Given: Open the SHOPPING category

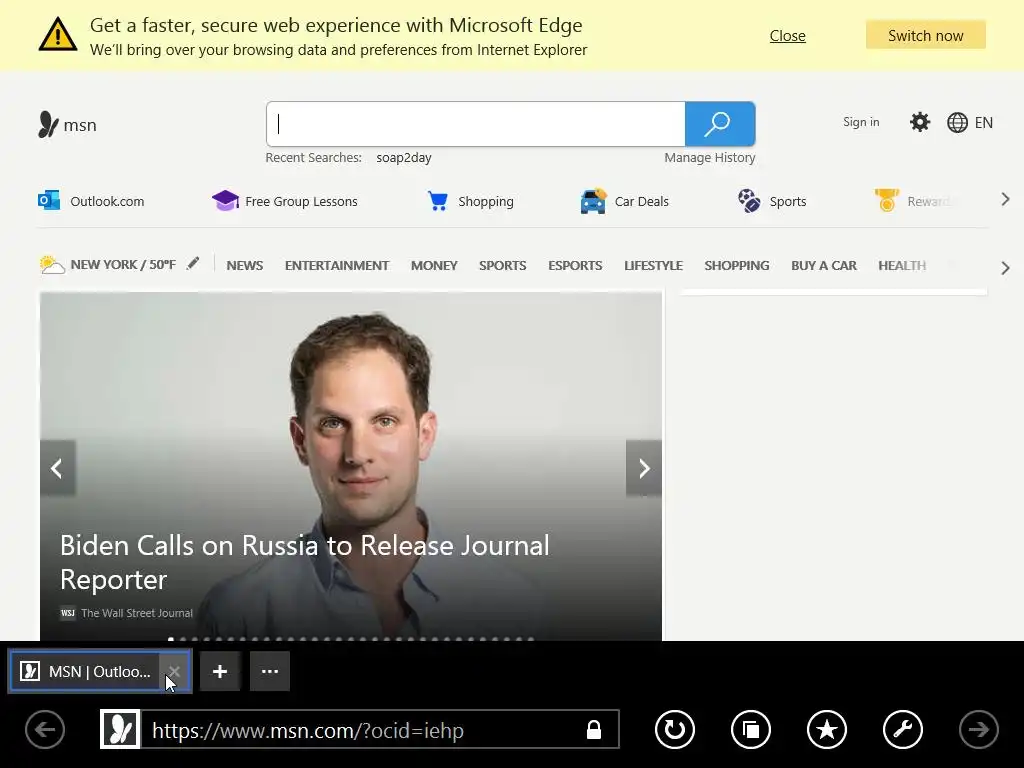Looking at the screenshot, I should click(737, 265).
